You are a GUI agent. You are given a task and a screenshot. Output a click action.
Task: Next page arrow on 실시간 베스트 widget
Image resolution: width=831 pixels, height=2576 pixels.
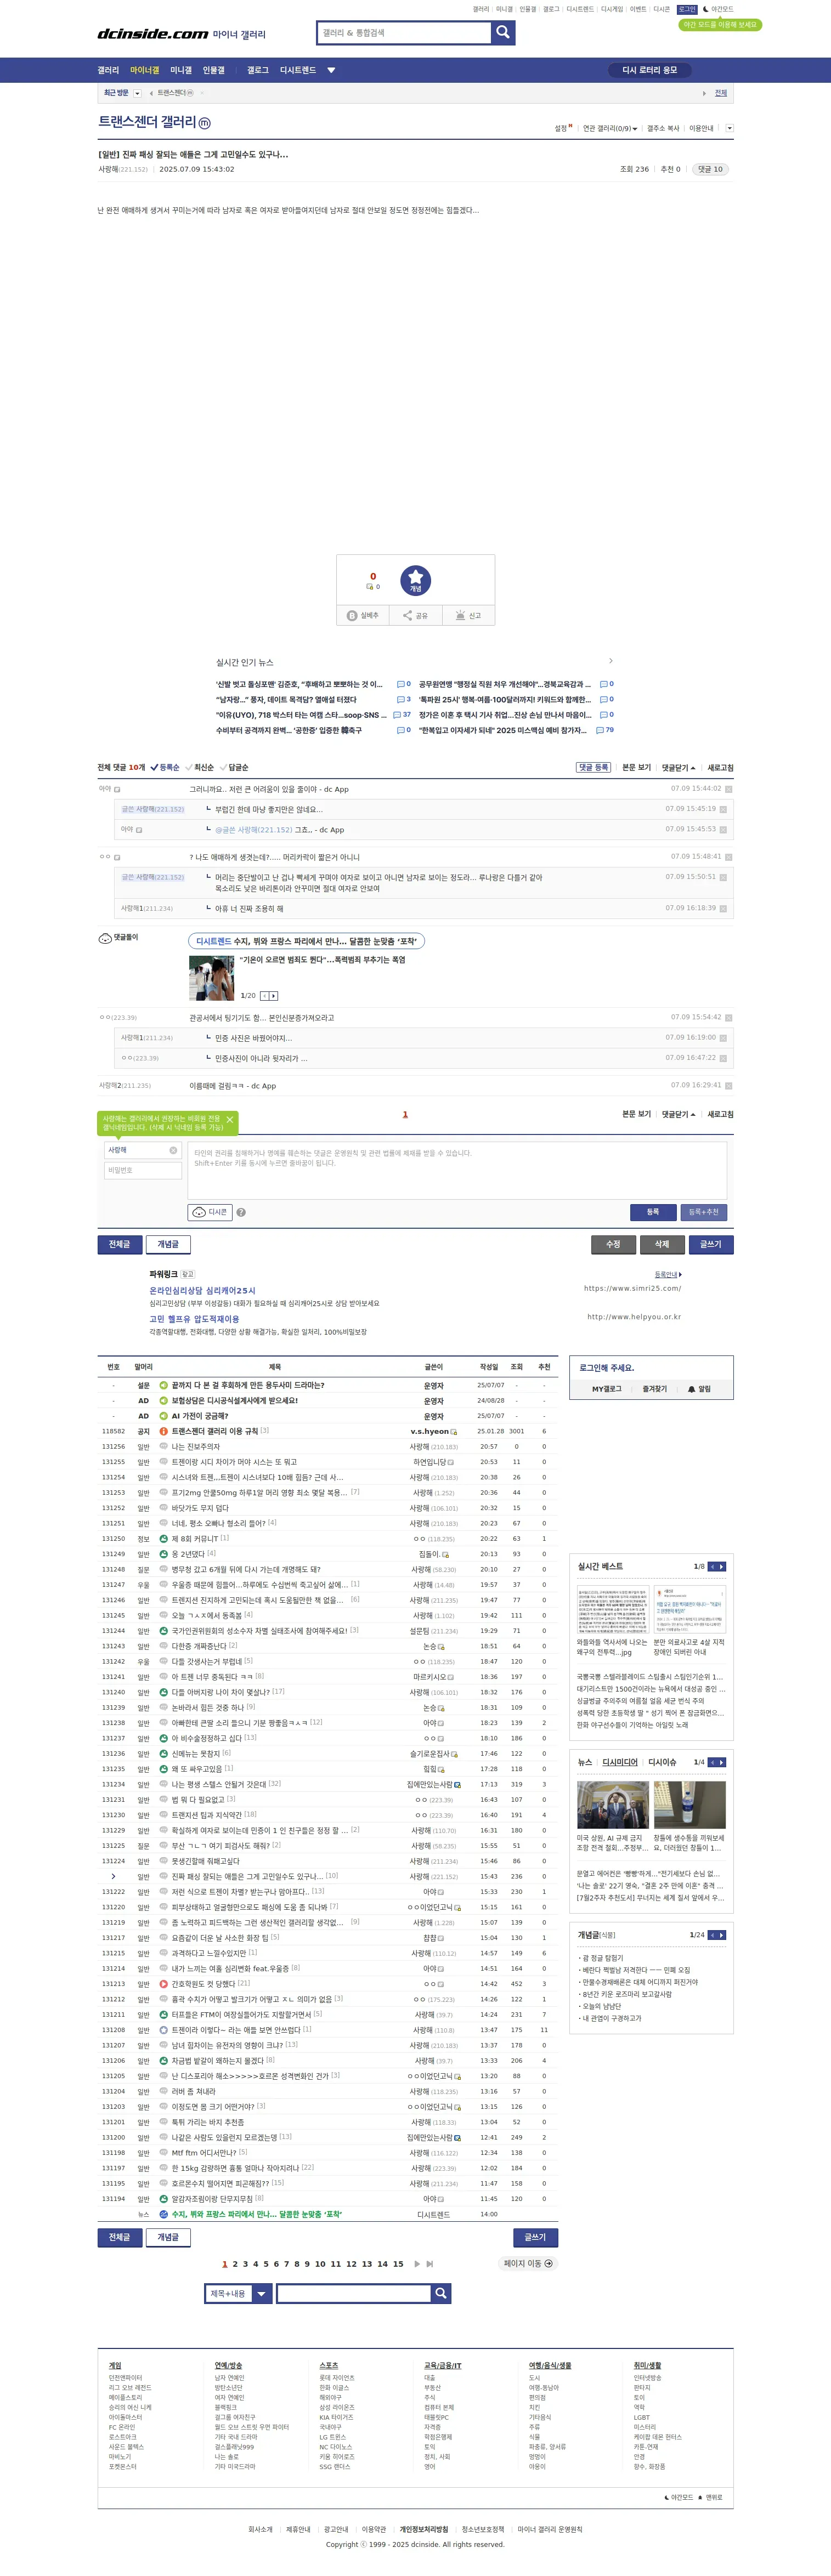point(722,1566)
